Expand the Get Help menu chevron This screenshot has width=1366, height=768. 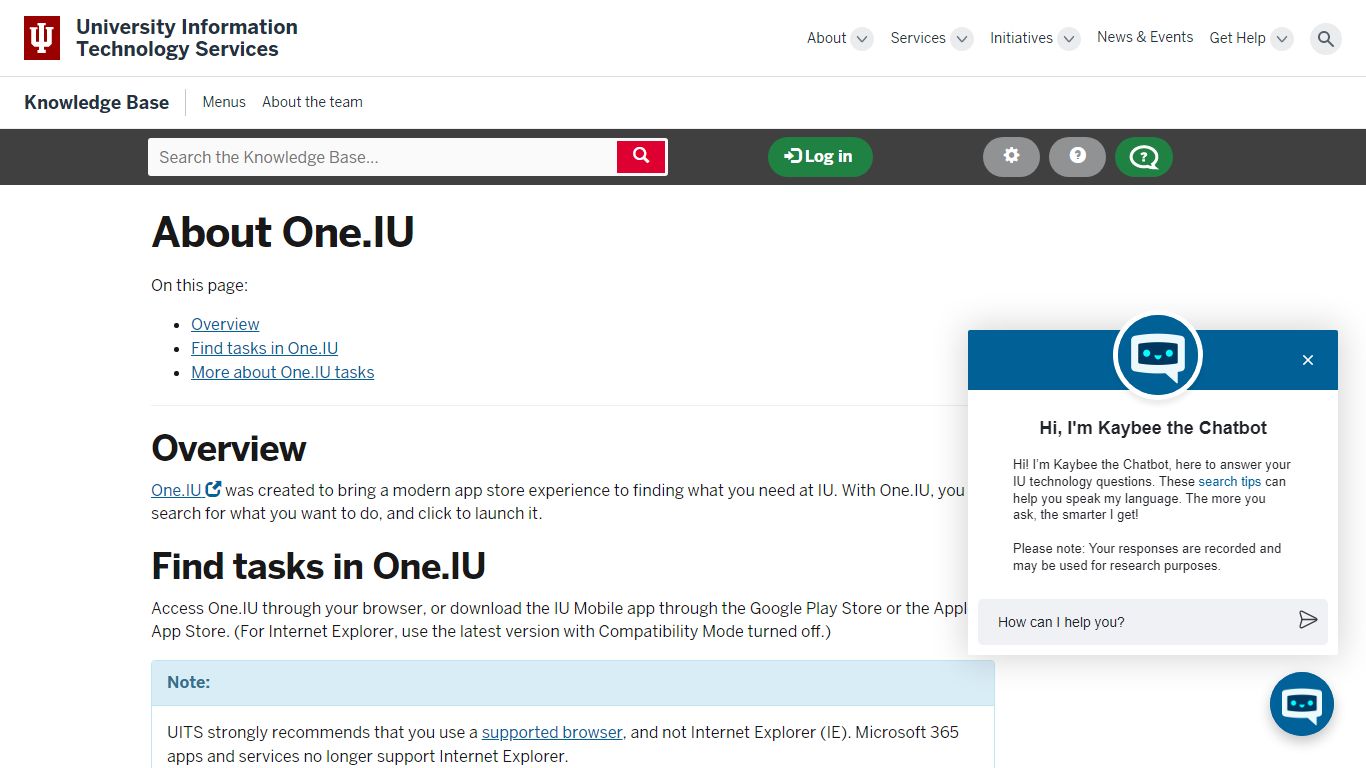pos(1282,39)
